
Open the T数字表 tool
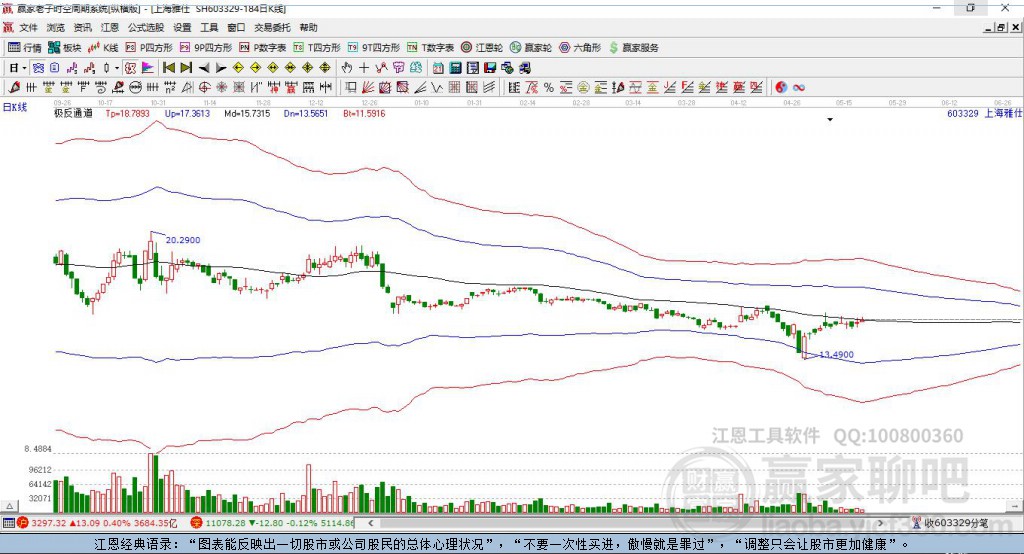tap(430, 48)
